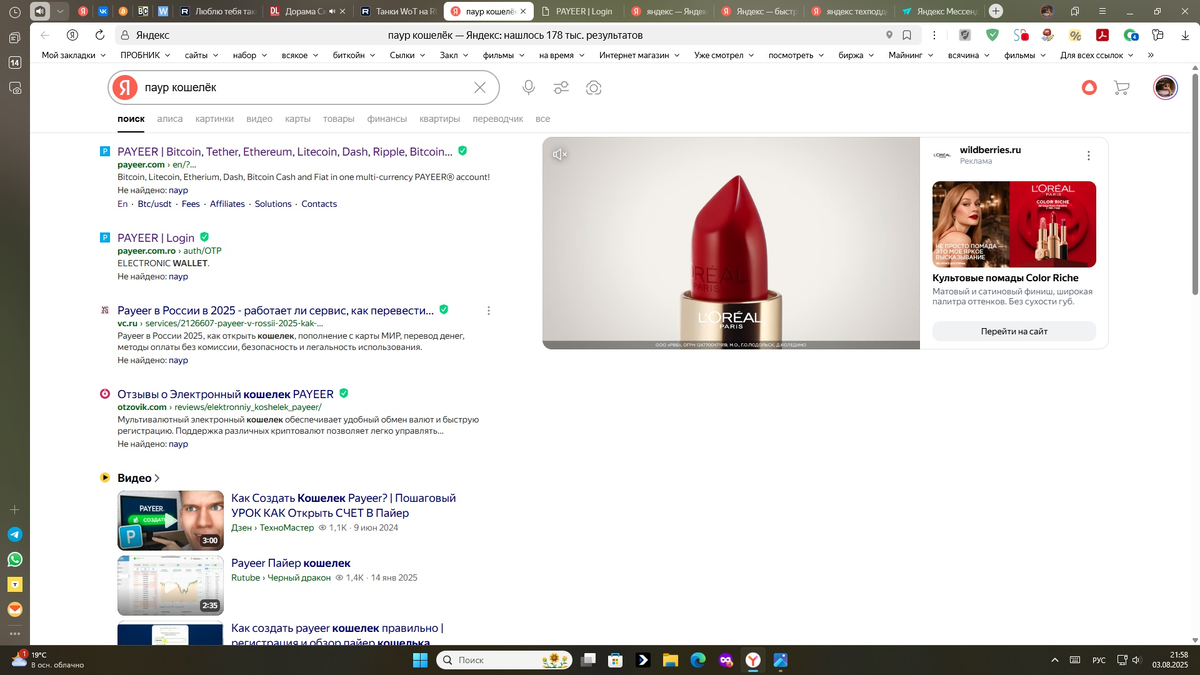Open Telegram in the browser sidebar

15,535
